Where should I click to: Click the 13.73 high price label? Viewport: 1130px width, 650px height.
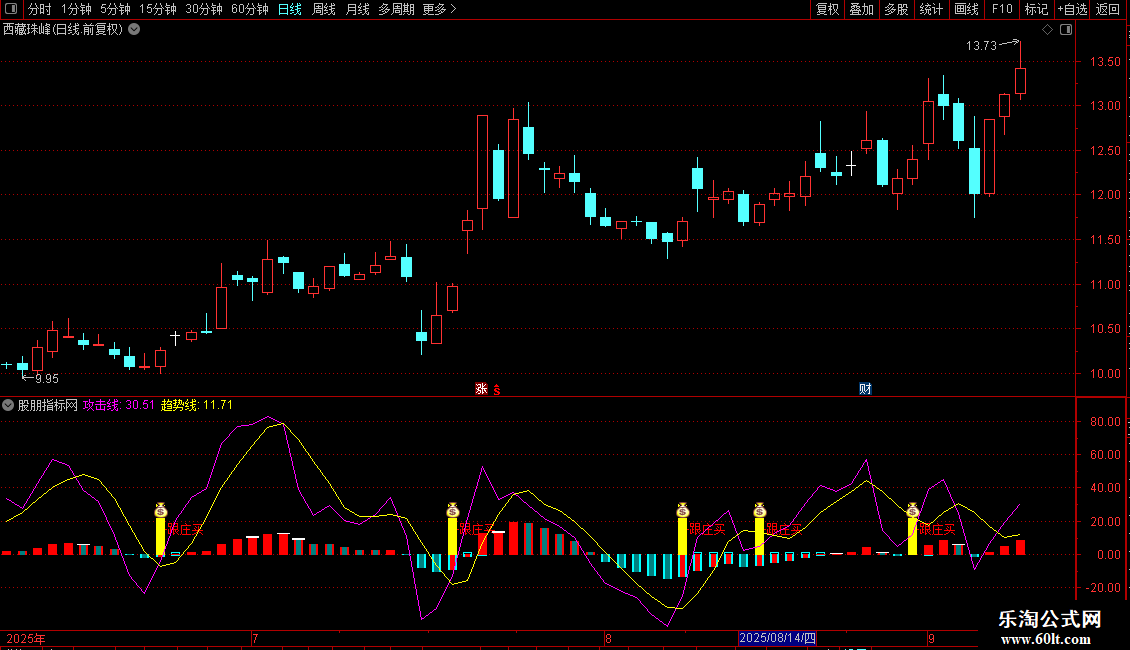tap(981, 45)
